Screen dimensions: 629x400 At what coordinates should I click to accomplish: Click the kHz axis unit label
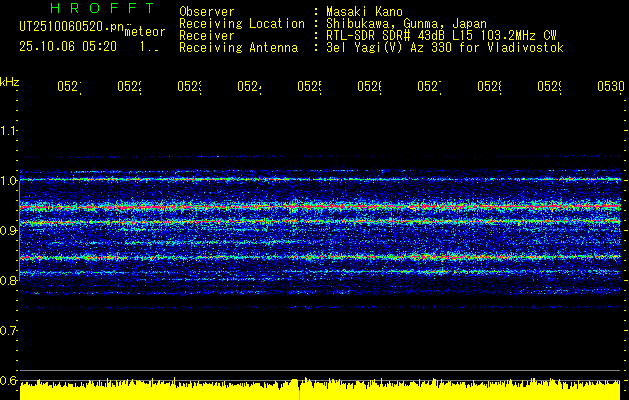tap(10, 83)
